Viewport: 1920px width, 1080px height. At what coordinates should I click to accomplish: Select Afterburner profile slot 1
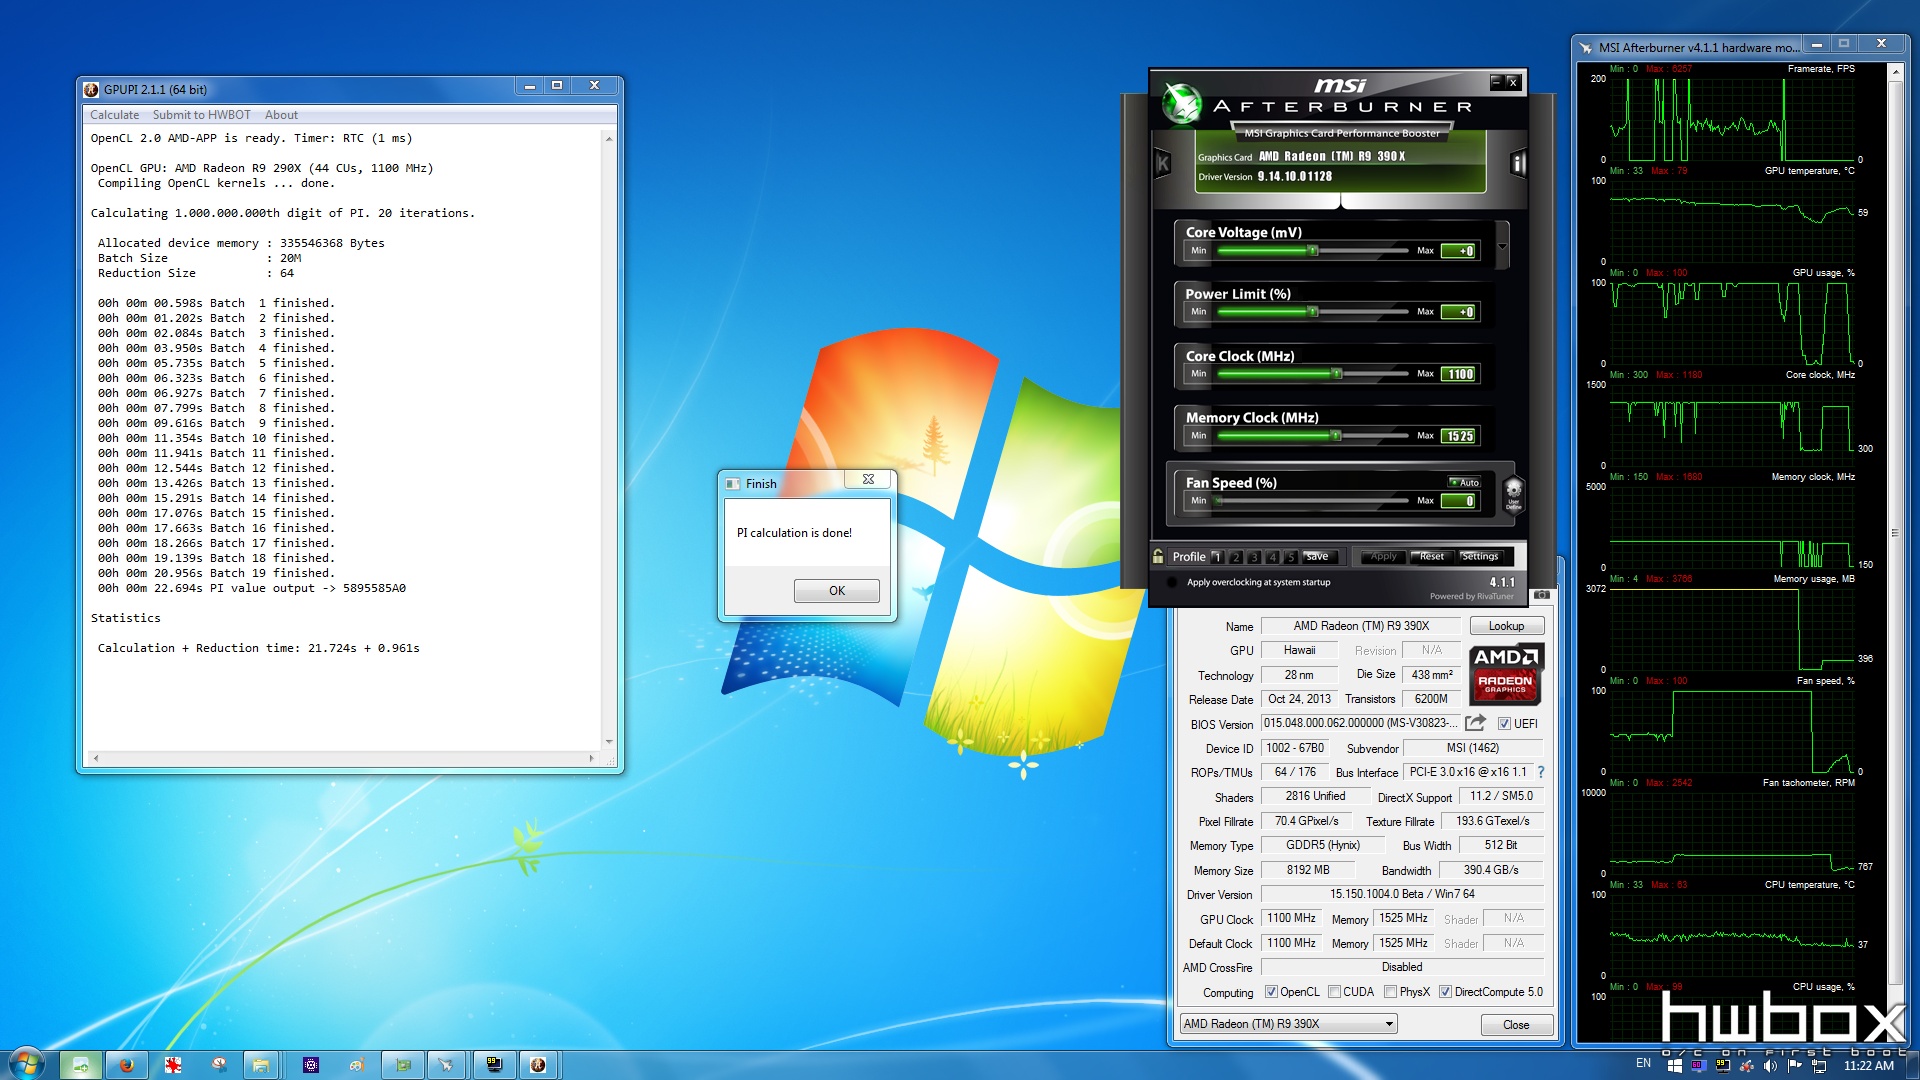pyautogui.click(x=1217, y=557)
